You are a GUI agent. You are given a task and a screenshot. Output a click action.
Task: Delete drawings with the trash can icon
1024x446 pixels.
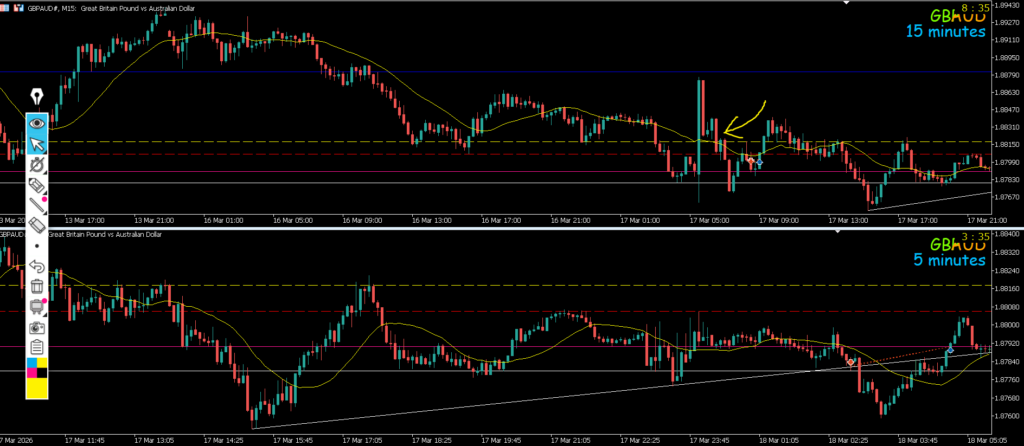pyautogui.click(x=37, y=287)
